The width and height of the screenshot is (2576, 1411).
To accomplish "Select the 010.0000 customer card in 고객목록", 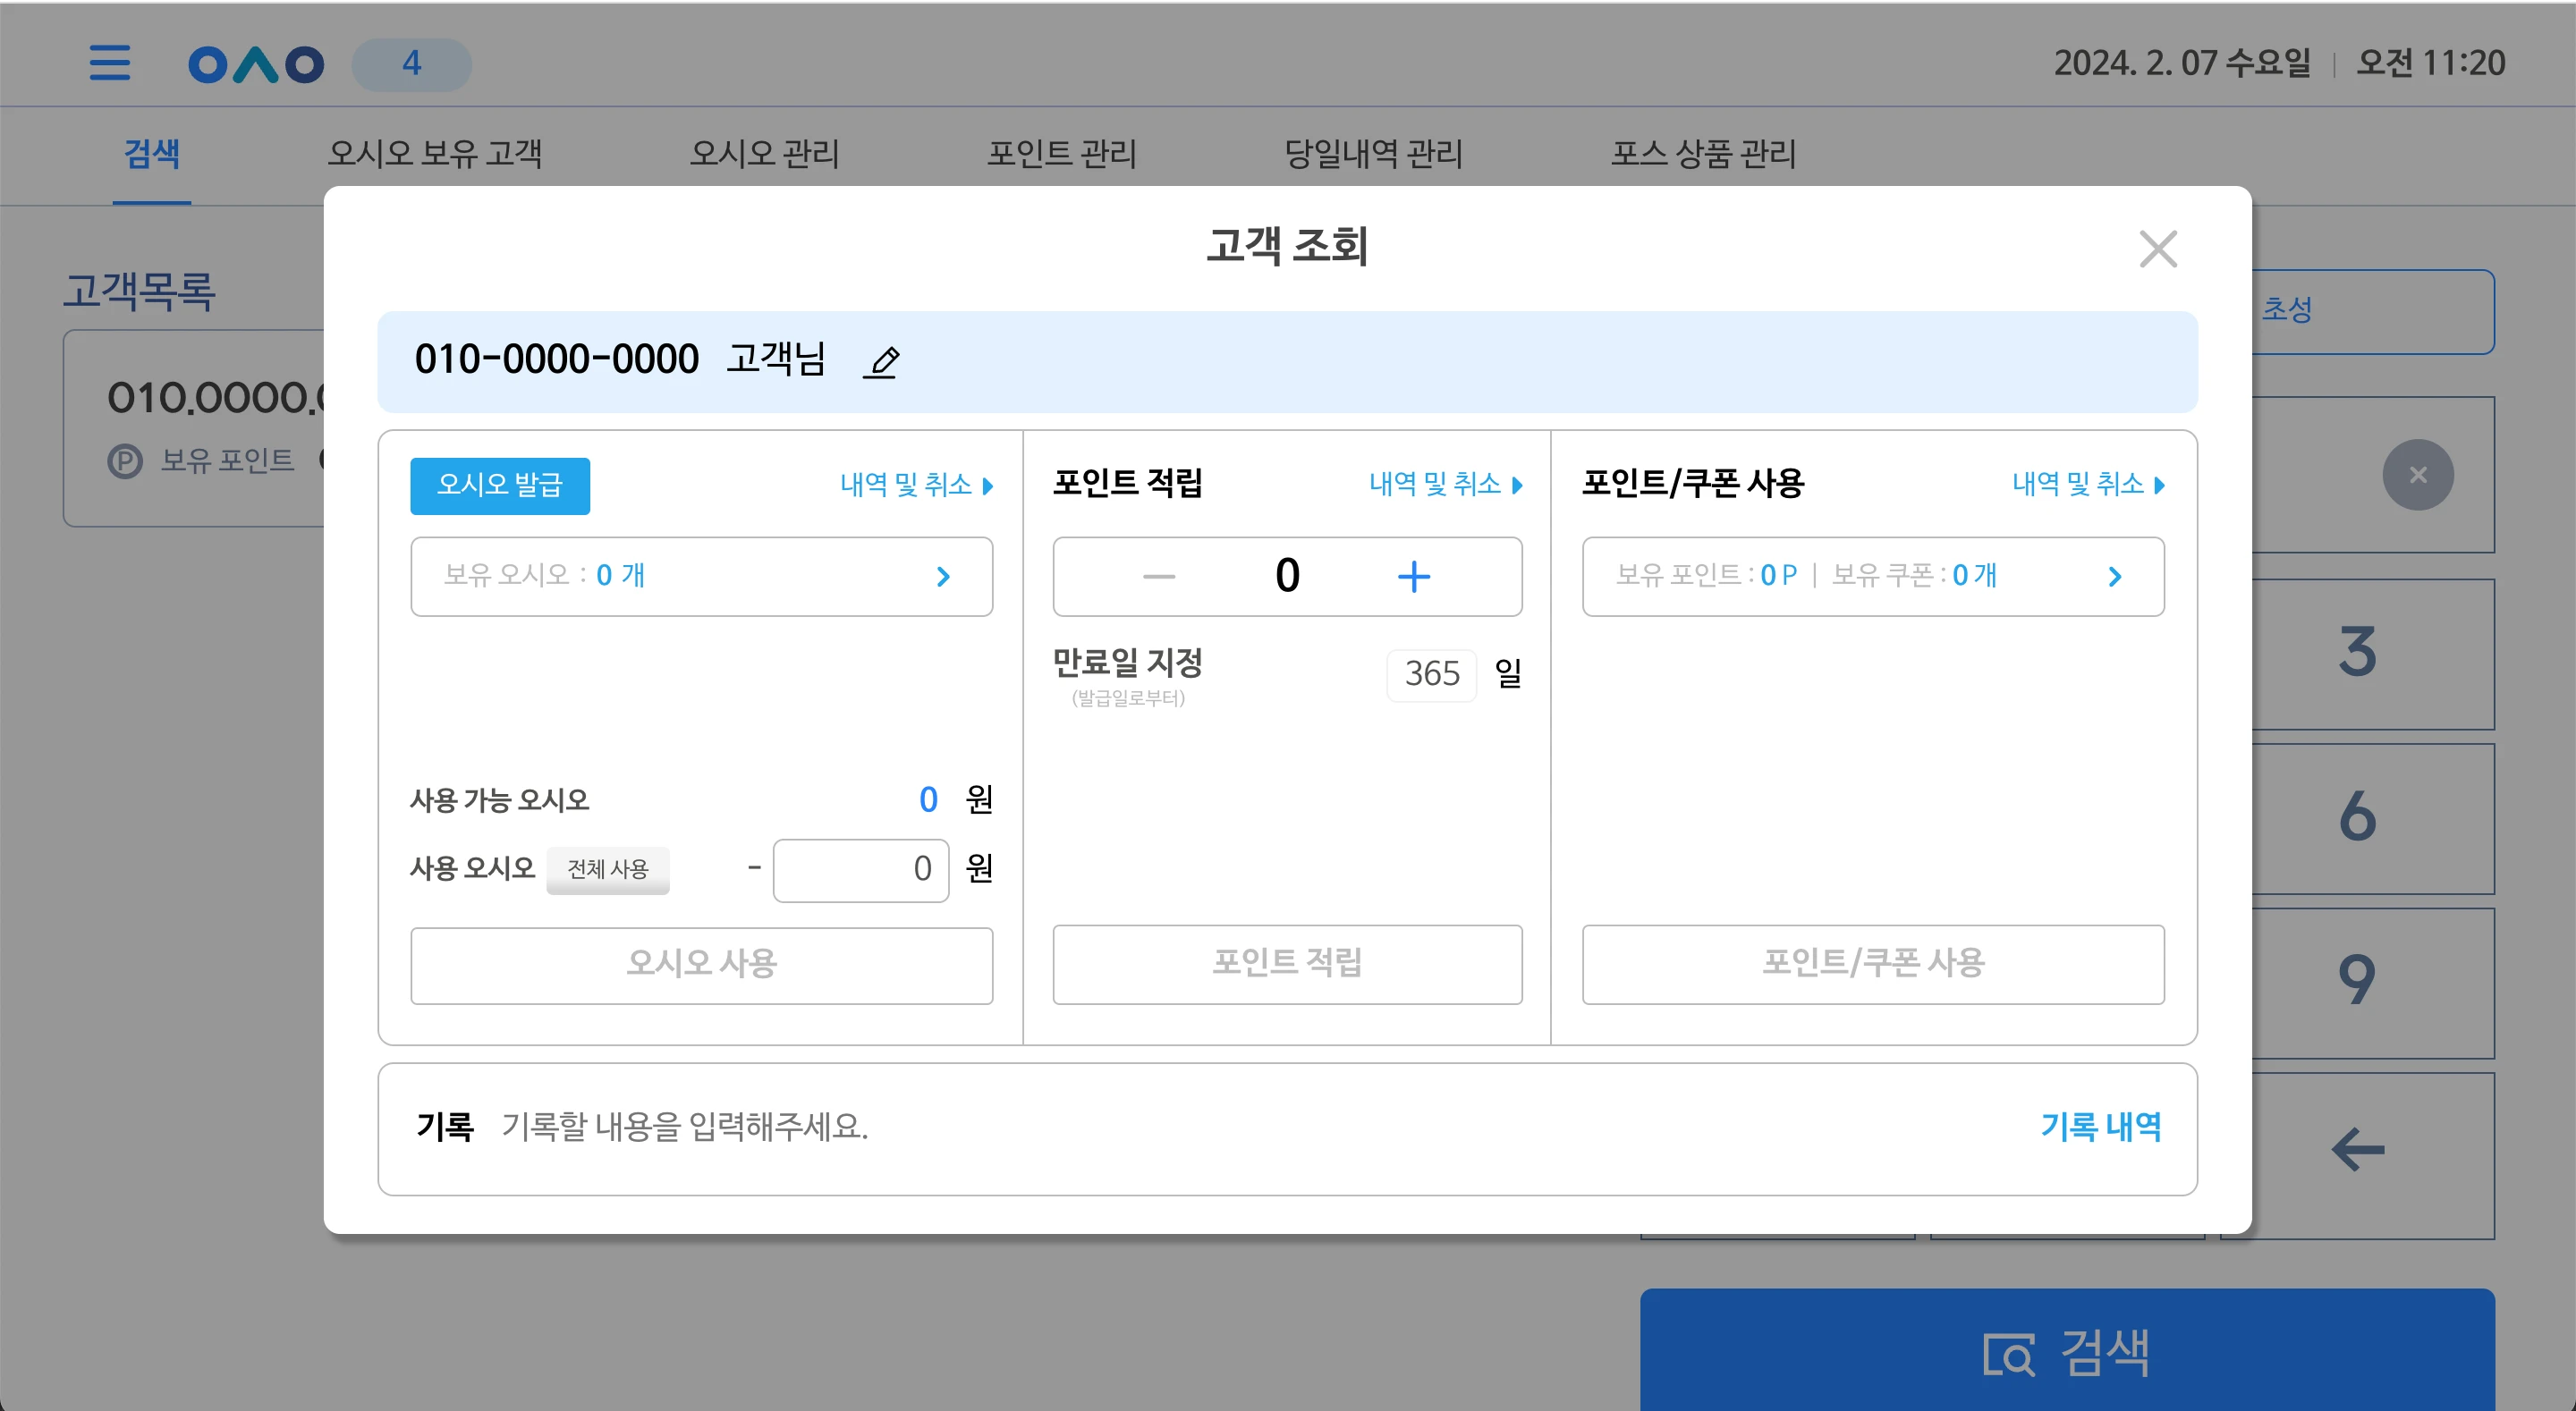I will [x=194, y=428].
